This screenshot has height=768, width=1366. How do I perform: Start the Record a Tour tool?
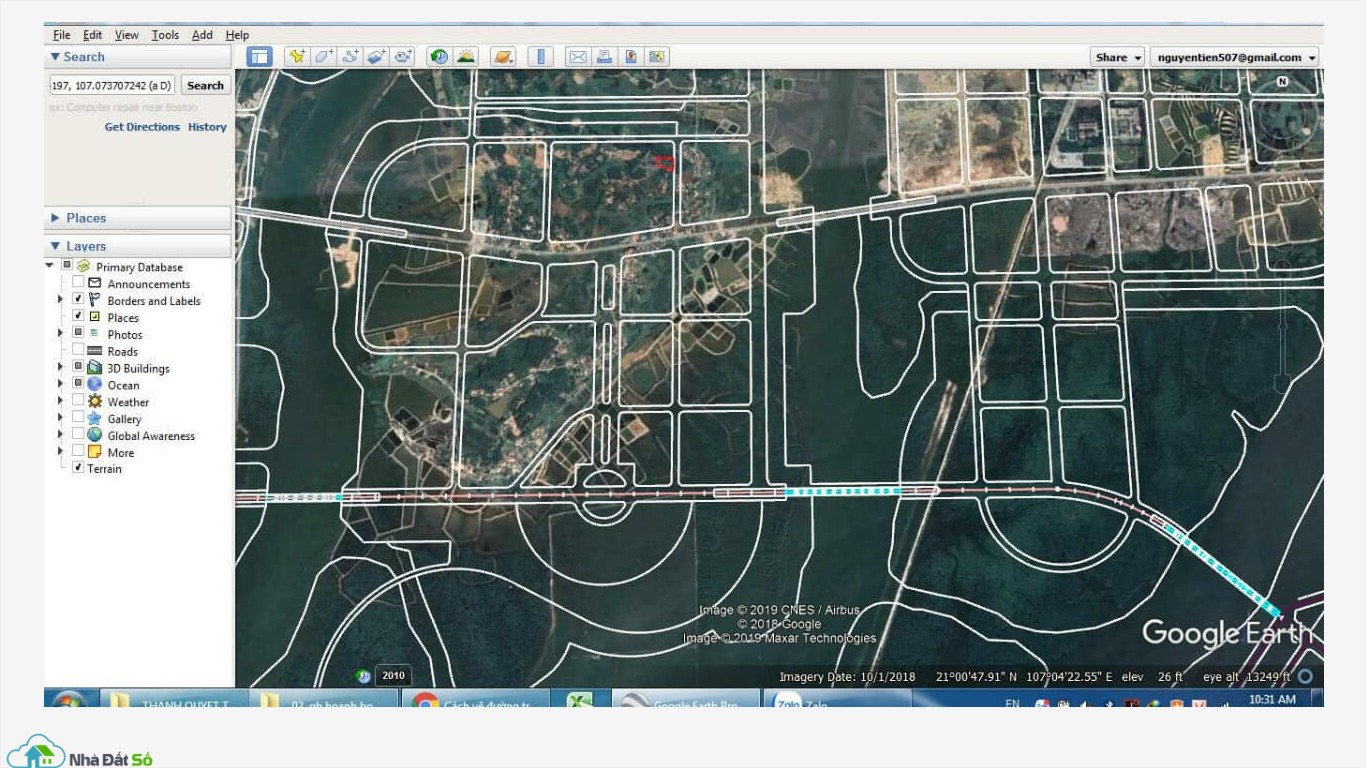tap(403, 57)
